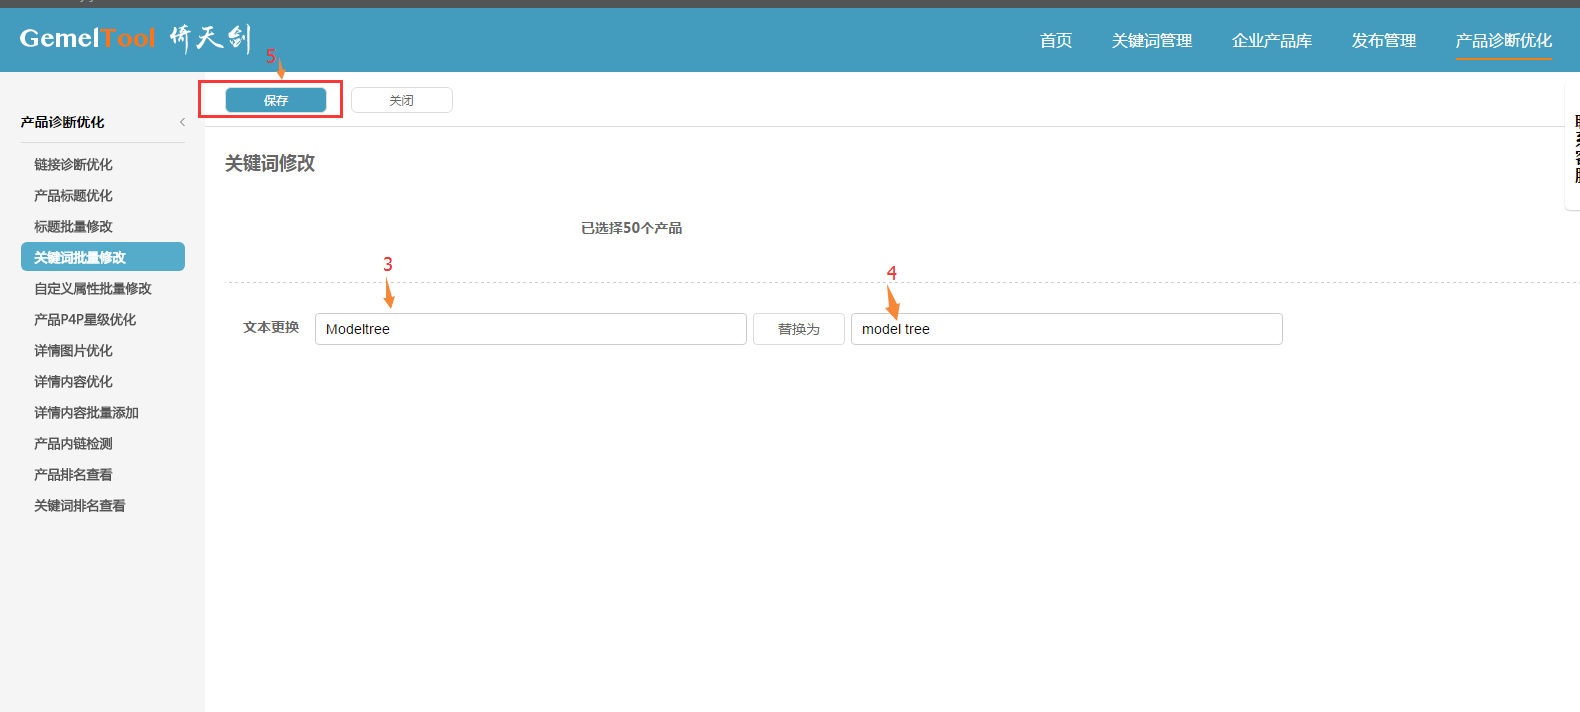Image resolution: width=1580 pixels, height=712 pixels.
Task: Open the 首页 nav tab
Action: click(x=1056, y=40)
